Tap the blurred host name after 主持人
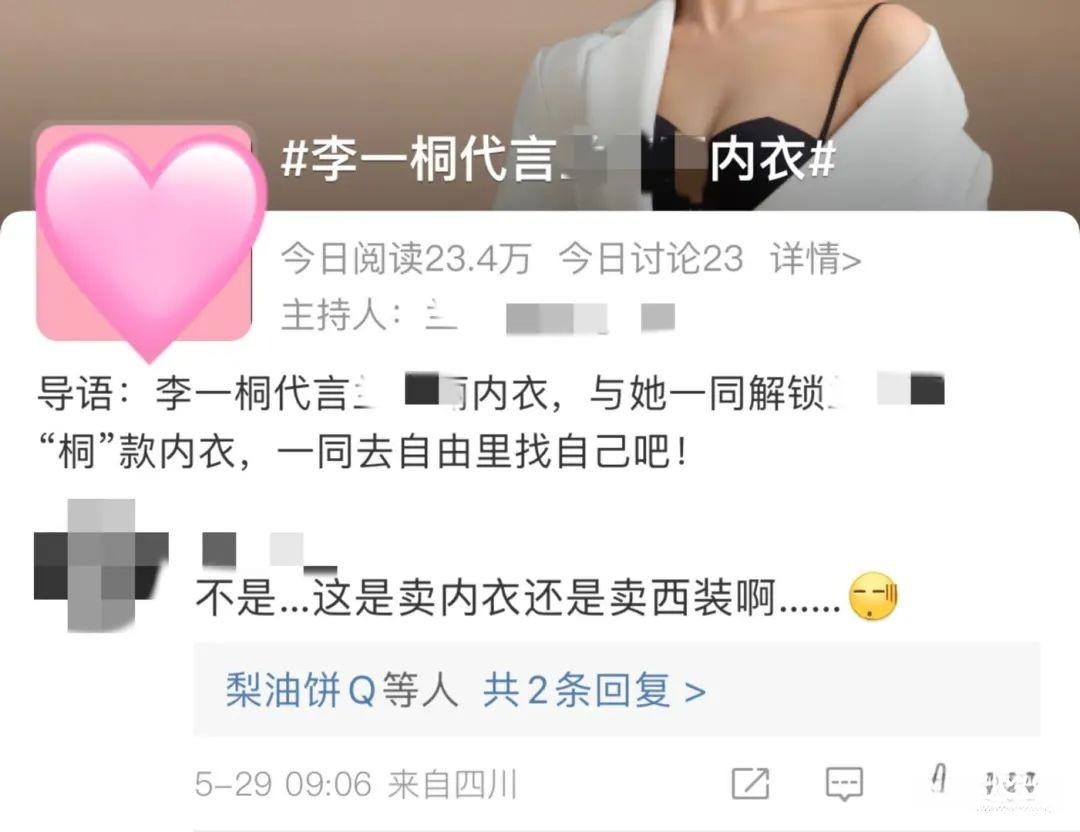Image resolution: width=1080 pixels, height=832 pixels. point(550,317)
